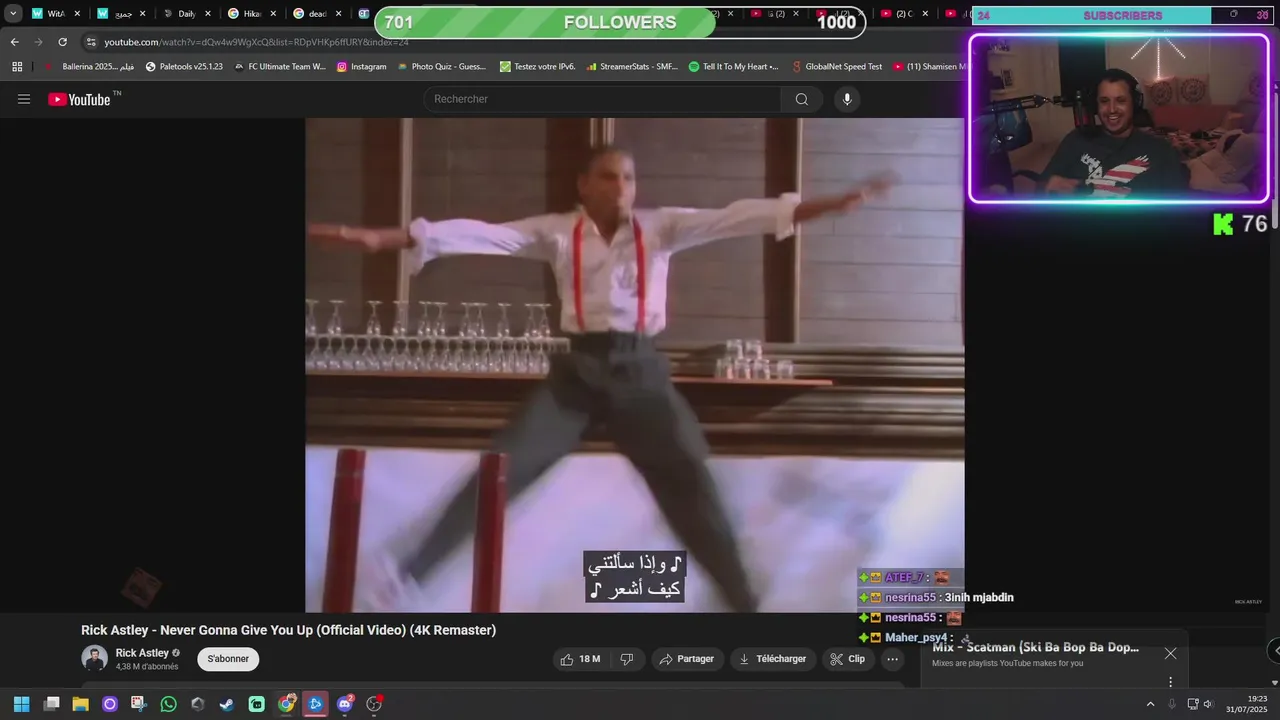Click the video player area
This screenshot has width=1280, height=720.
click(x=635, y=365)
